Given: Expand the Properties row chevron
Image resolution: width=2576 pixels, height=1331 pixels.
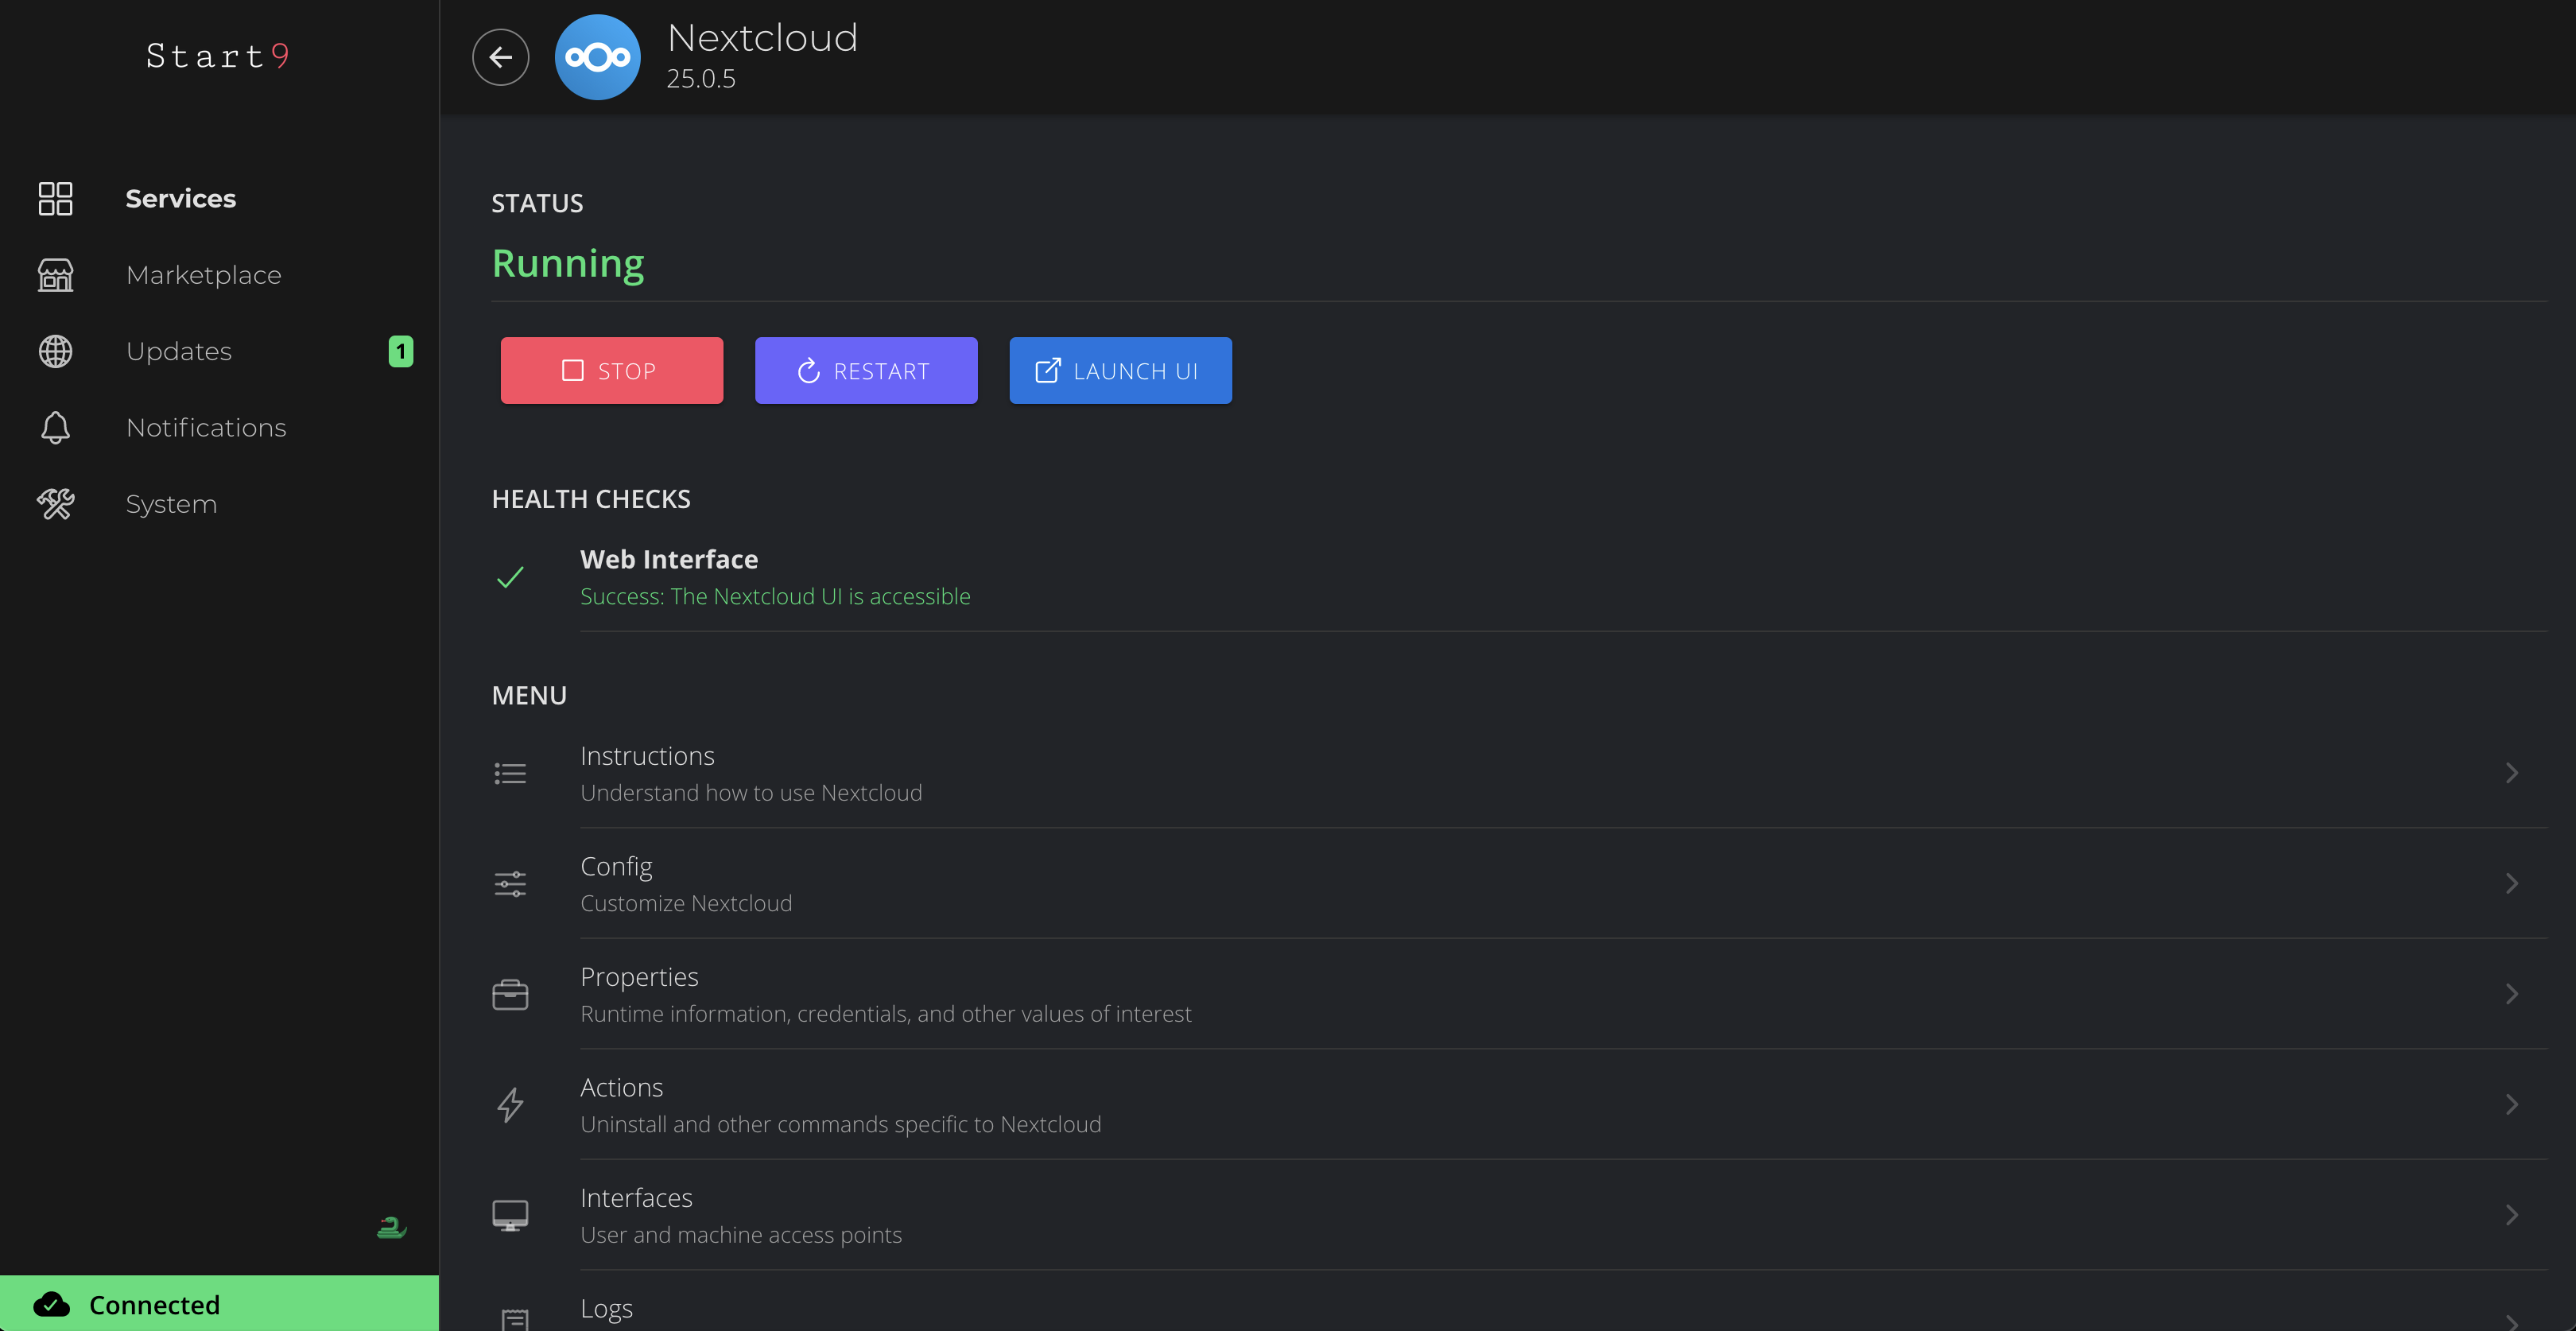Looking at the screenshot, I should click(x=2513, y=993).
